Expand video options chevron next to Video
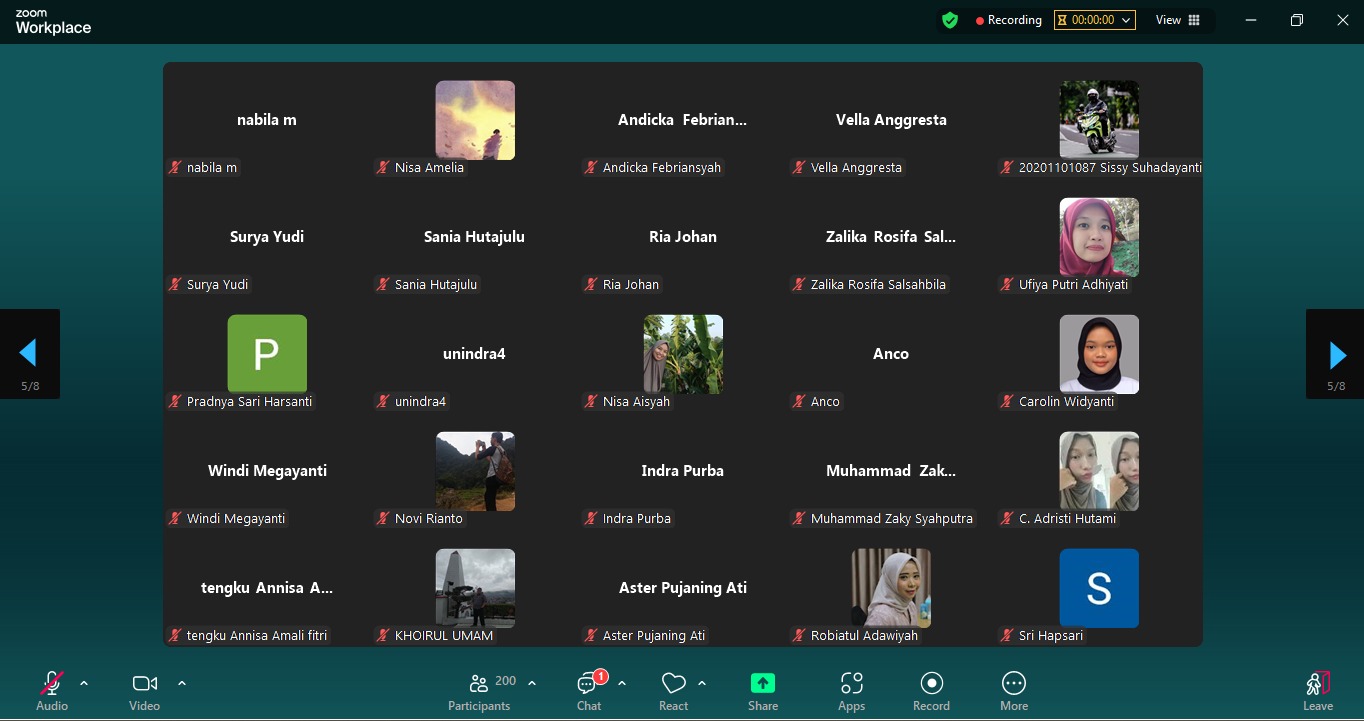Screen dimensions: 1364x721 point(182,684)
